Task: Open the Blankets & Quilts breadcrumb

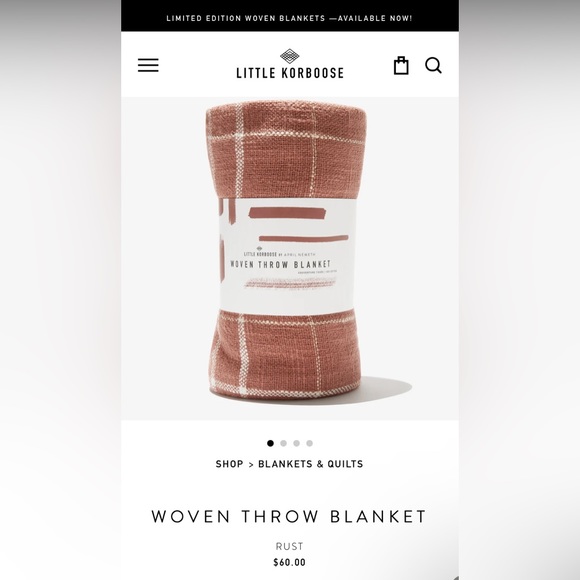Action: pyautogui.click(x=311, y=464)
